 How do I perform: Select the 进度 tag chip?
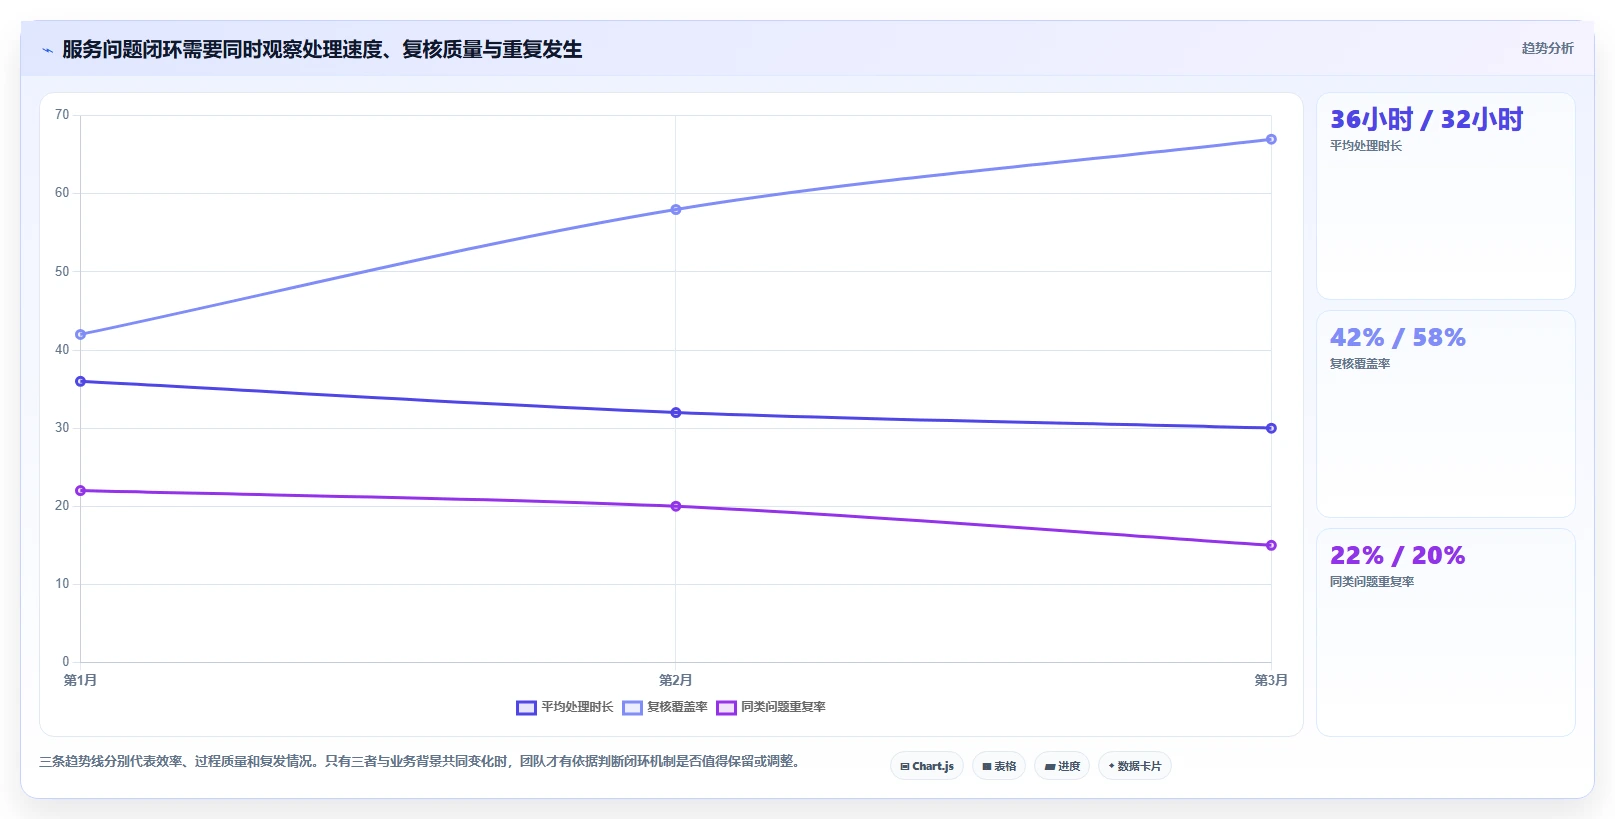click(1062, 766)
